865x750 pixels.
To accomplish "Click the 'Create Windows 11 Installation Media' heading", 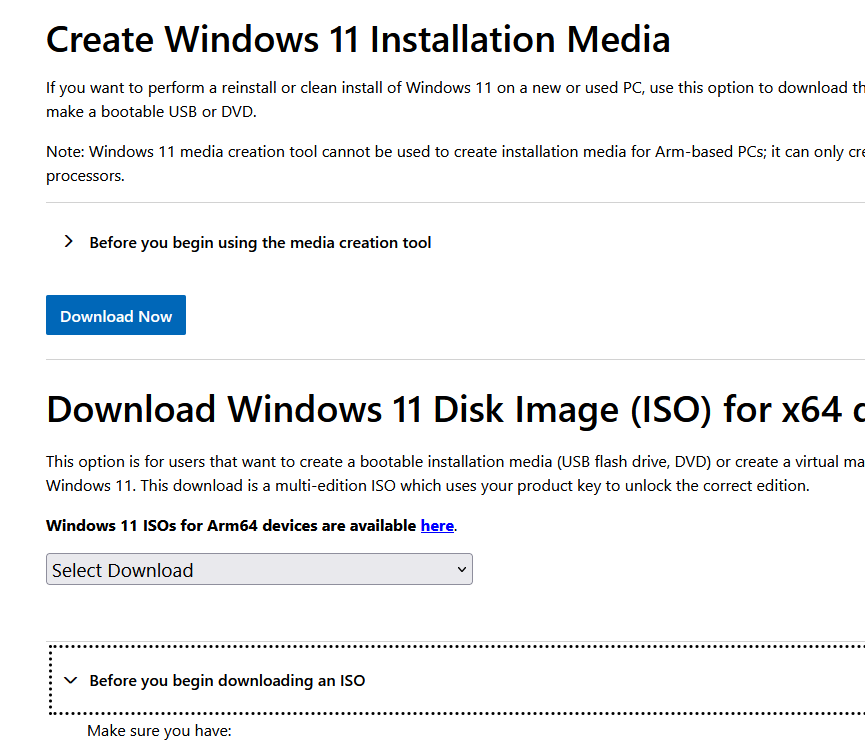I will pyautogui.click(x=357, y=39).
